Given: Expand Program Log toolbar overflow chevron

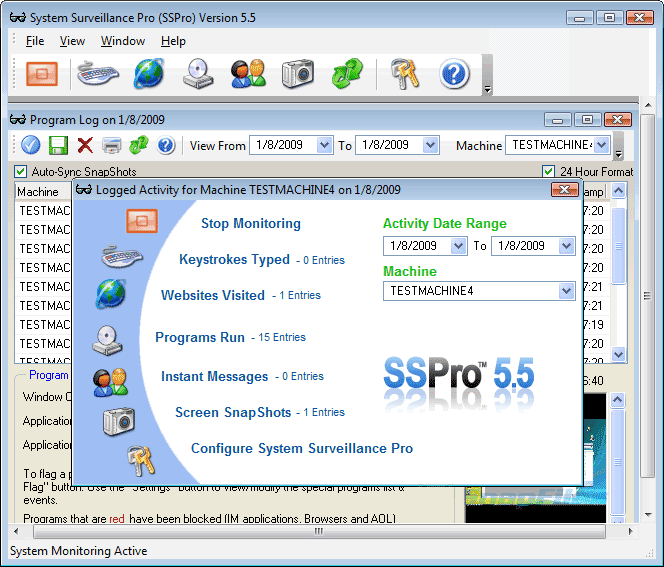Looking at the screenshot, I should click(x=619, y=155).
